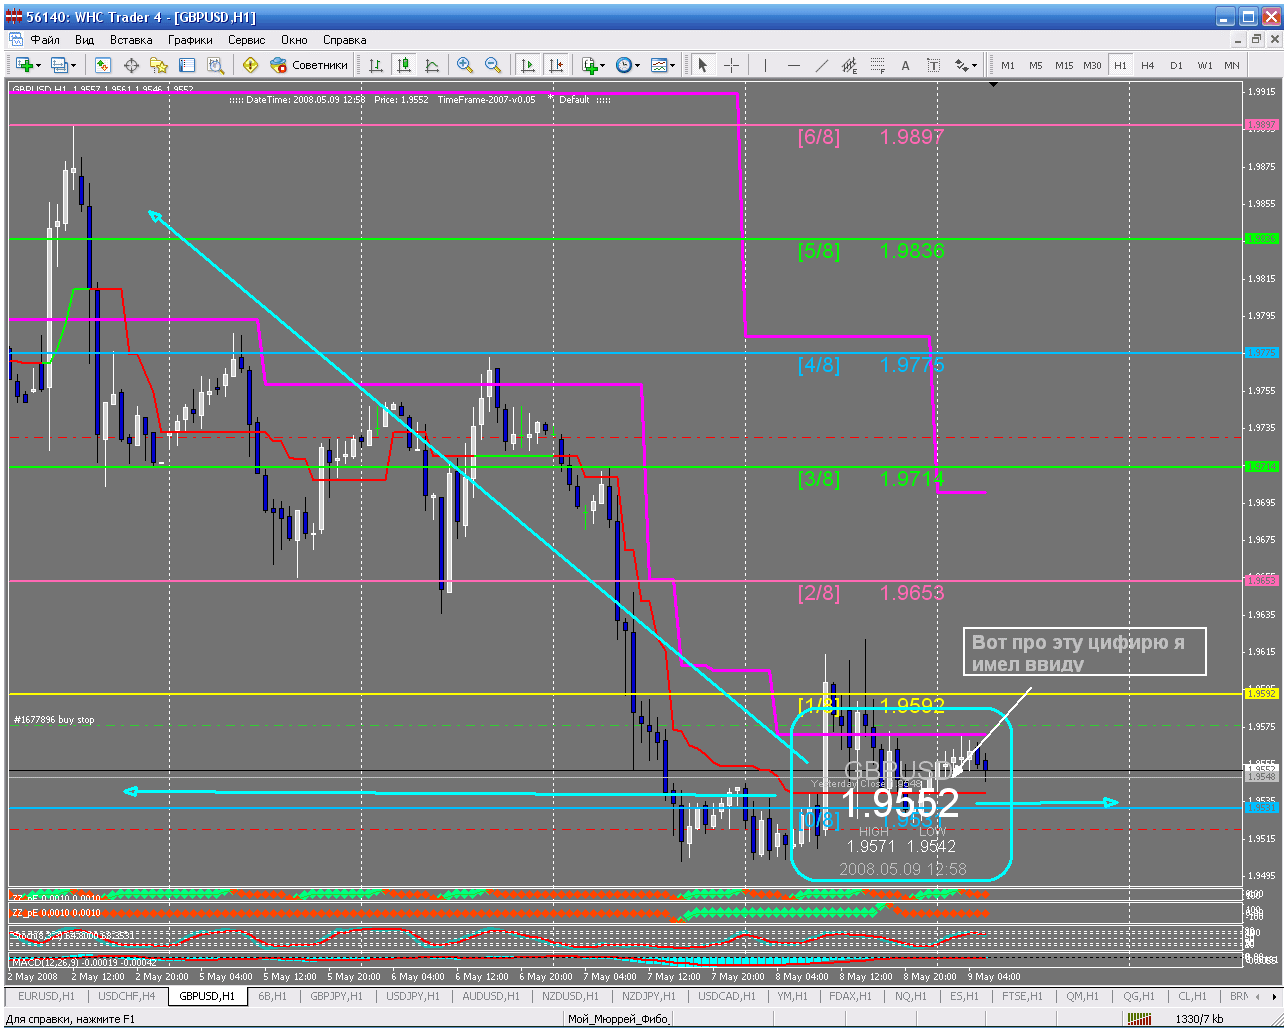Open the Вид menu
1288x1032 pixels.
click(85, 40)
